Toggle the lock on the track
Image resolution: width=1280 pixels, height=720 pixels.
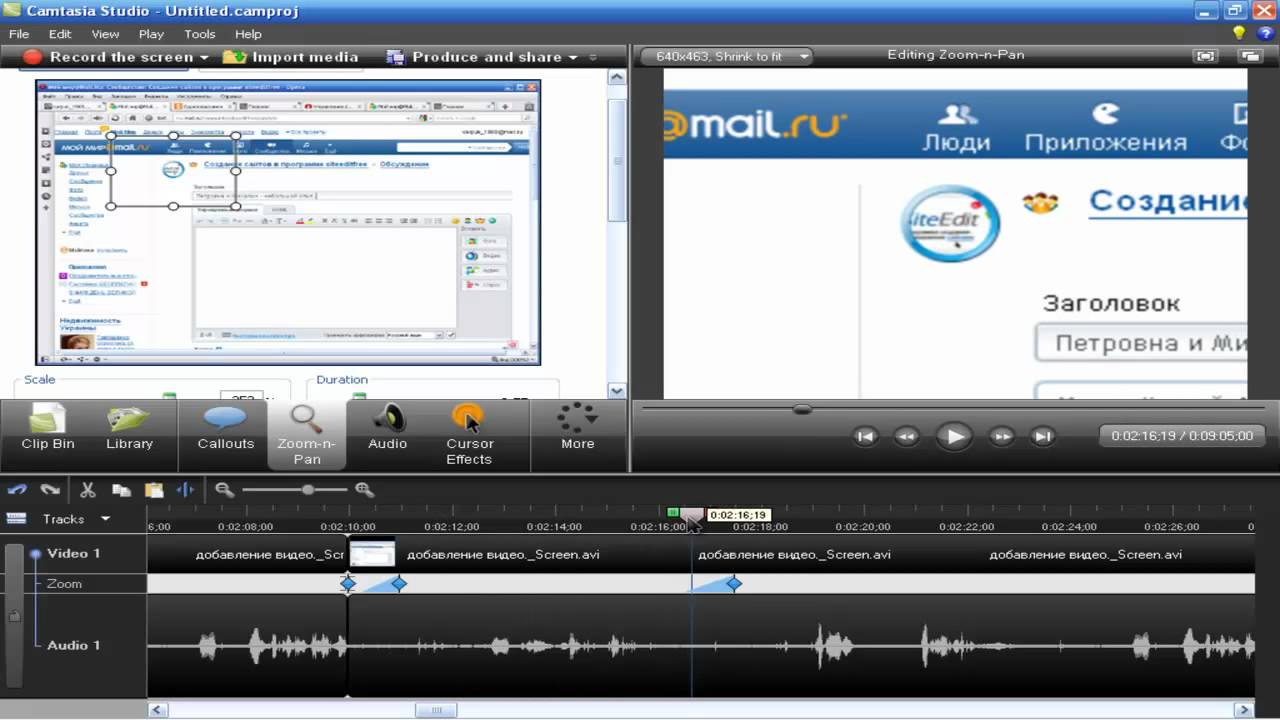(x=14, y=617)
